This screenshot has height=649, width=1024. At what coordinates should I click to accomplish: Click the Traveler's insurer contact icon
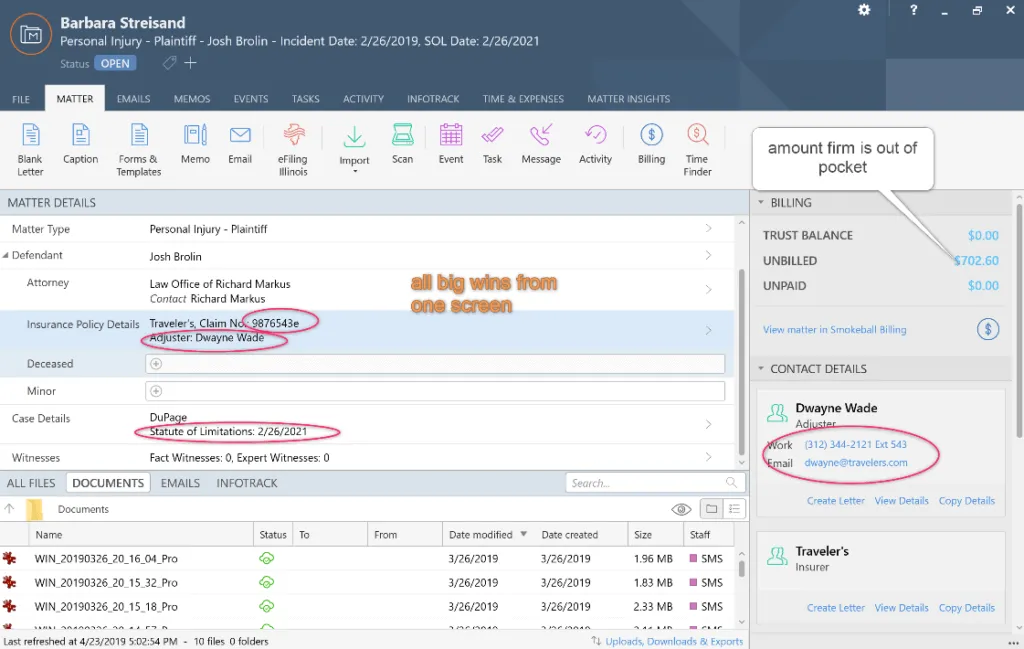[x=777, y=556]
